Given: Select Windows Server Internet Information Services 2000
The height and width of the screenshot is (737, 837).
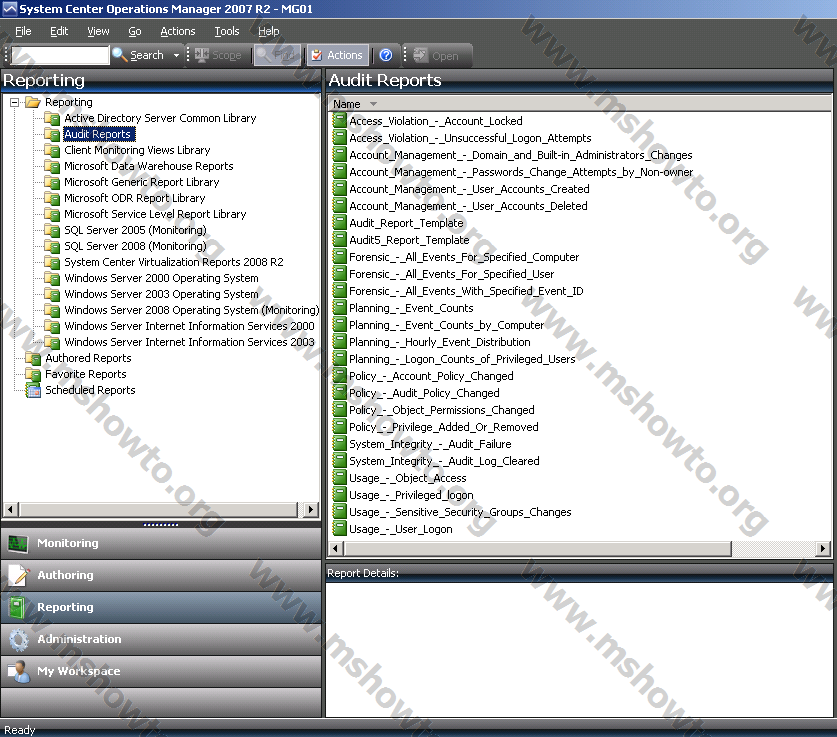Looking at the screenshot, I should tap(189, 326).
